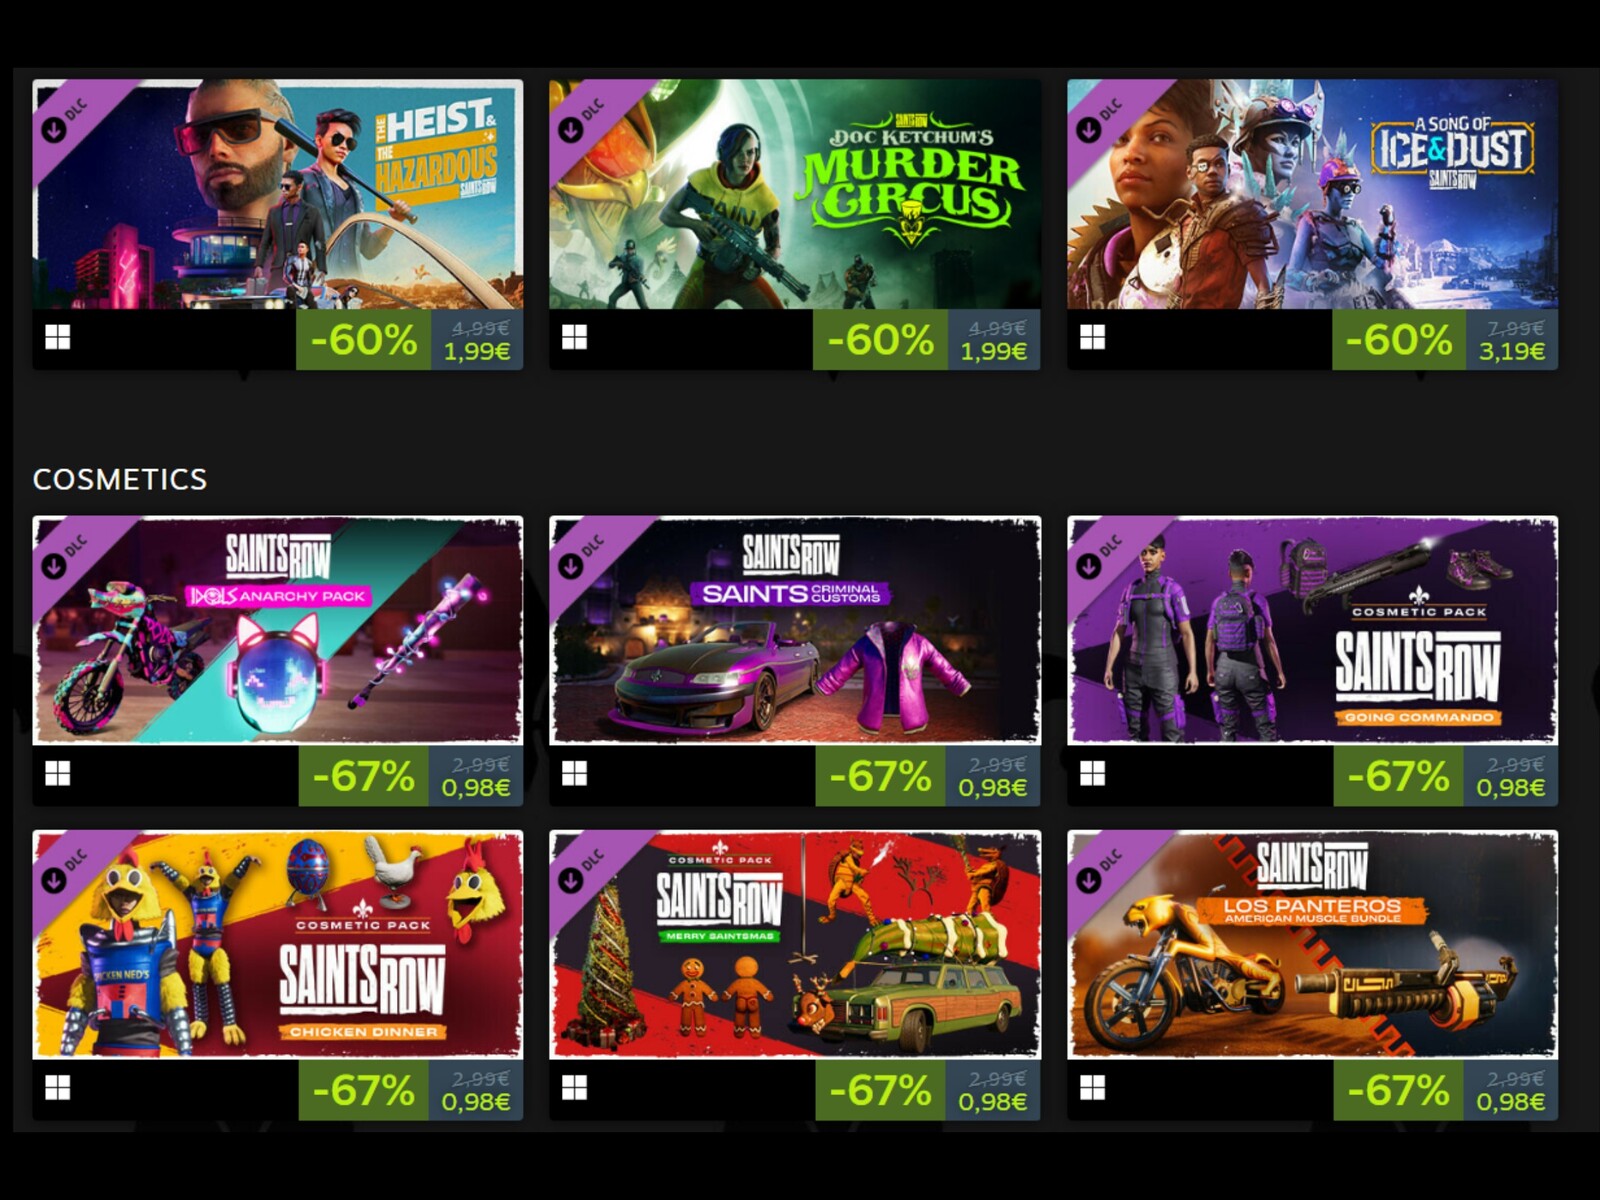
Task: Open Doc Ketchum's Murder Circus banner
Action: point(795,194)
